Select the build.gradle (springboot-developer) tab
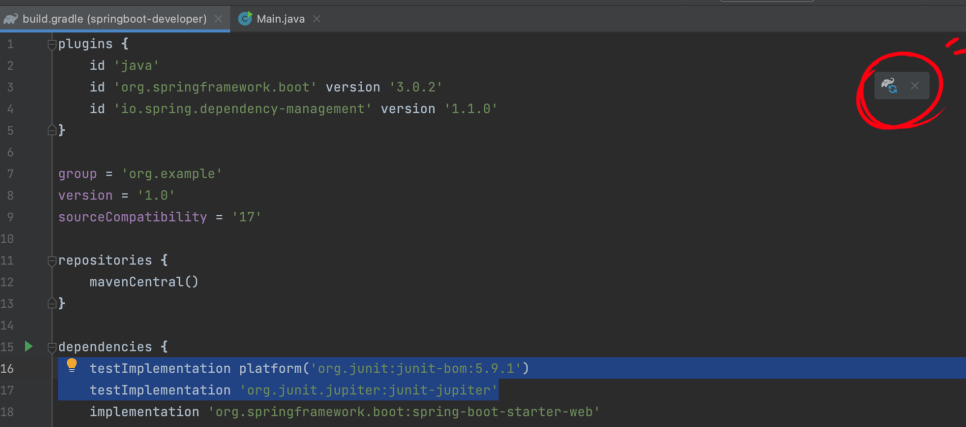The image size is (966, 427). pos(115,19)
